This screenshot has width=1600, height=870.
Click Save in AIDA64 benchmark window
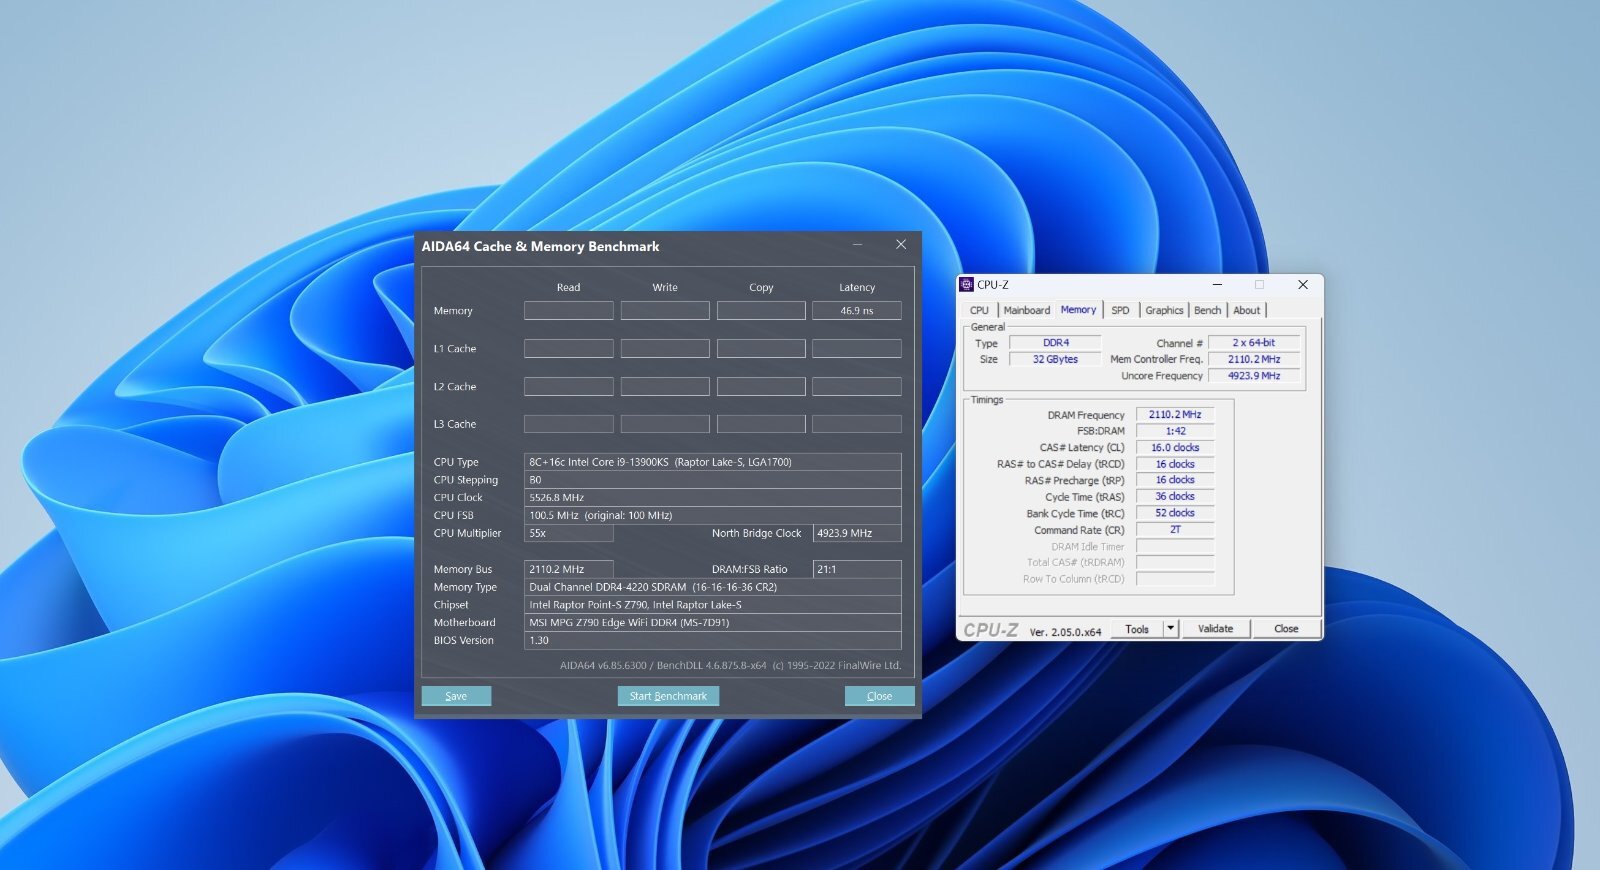pyautogui.click(x=456, y=696)
